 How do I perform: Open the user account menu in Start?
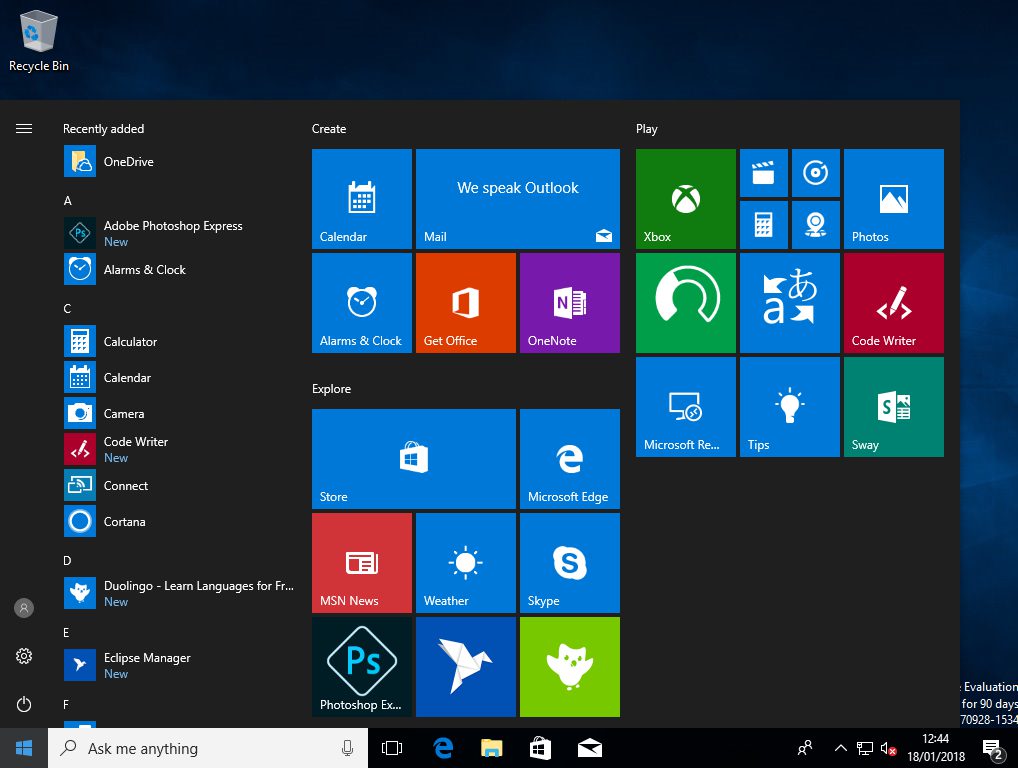24,608
